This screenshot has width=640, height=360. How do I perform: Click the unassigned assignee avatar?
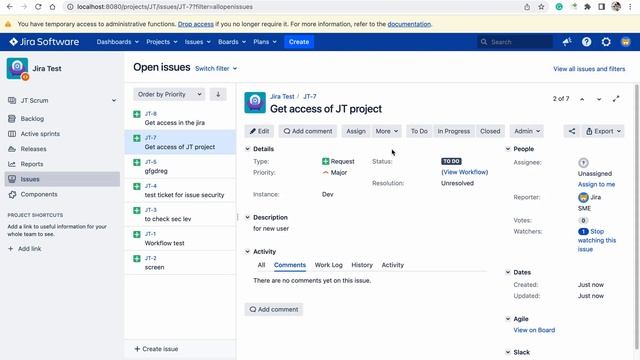click(583, 162)
